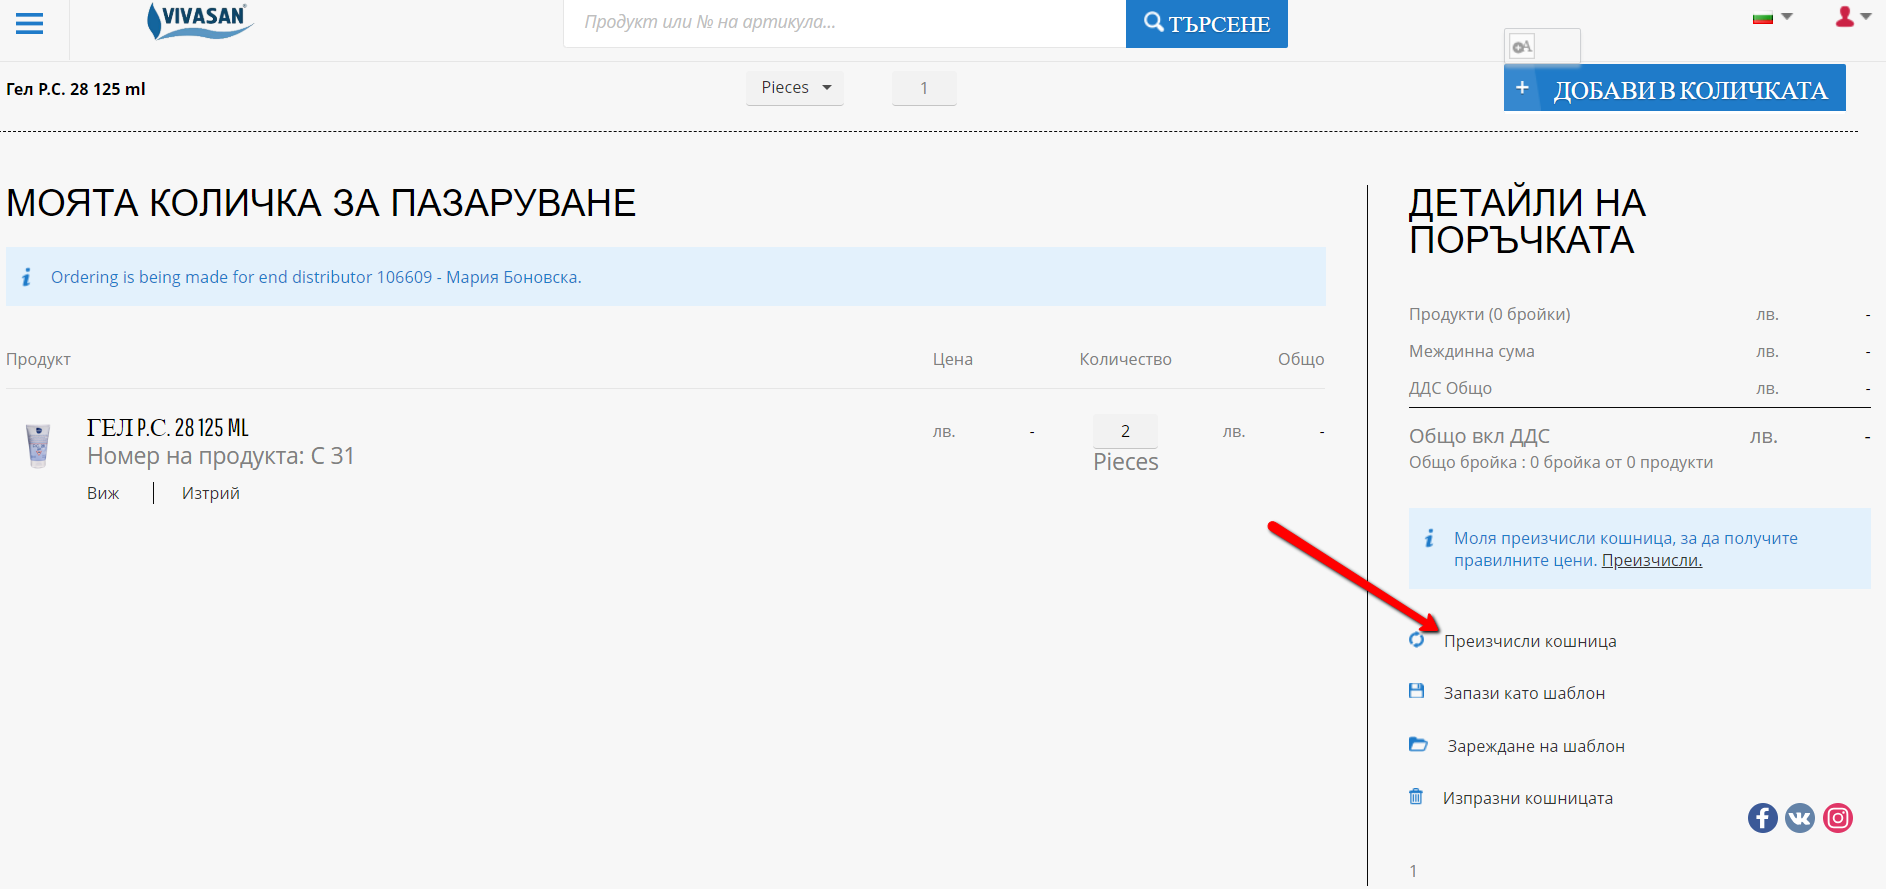Open the user account dropdown
The width and height of the screenshot is (1886, 889).
click(x=1853, y=16)
